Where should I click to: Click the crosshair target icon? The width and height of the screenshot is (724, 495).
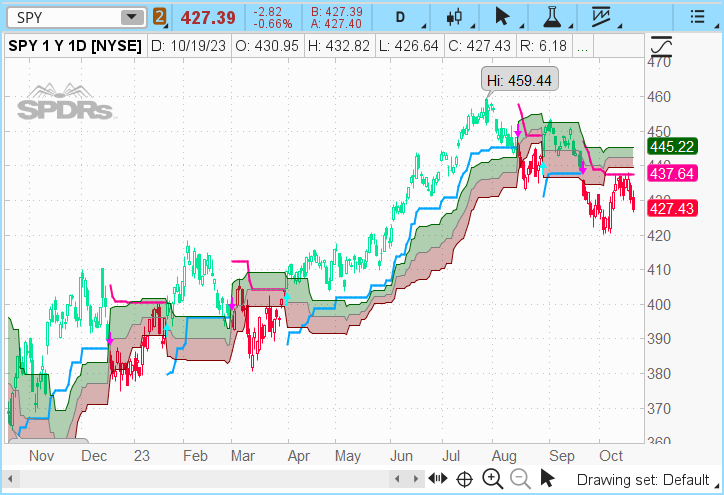point(465,479)
